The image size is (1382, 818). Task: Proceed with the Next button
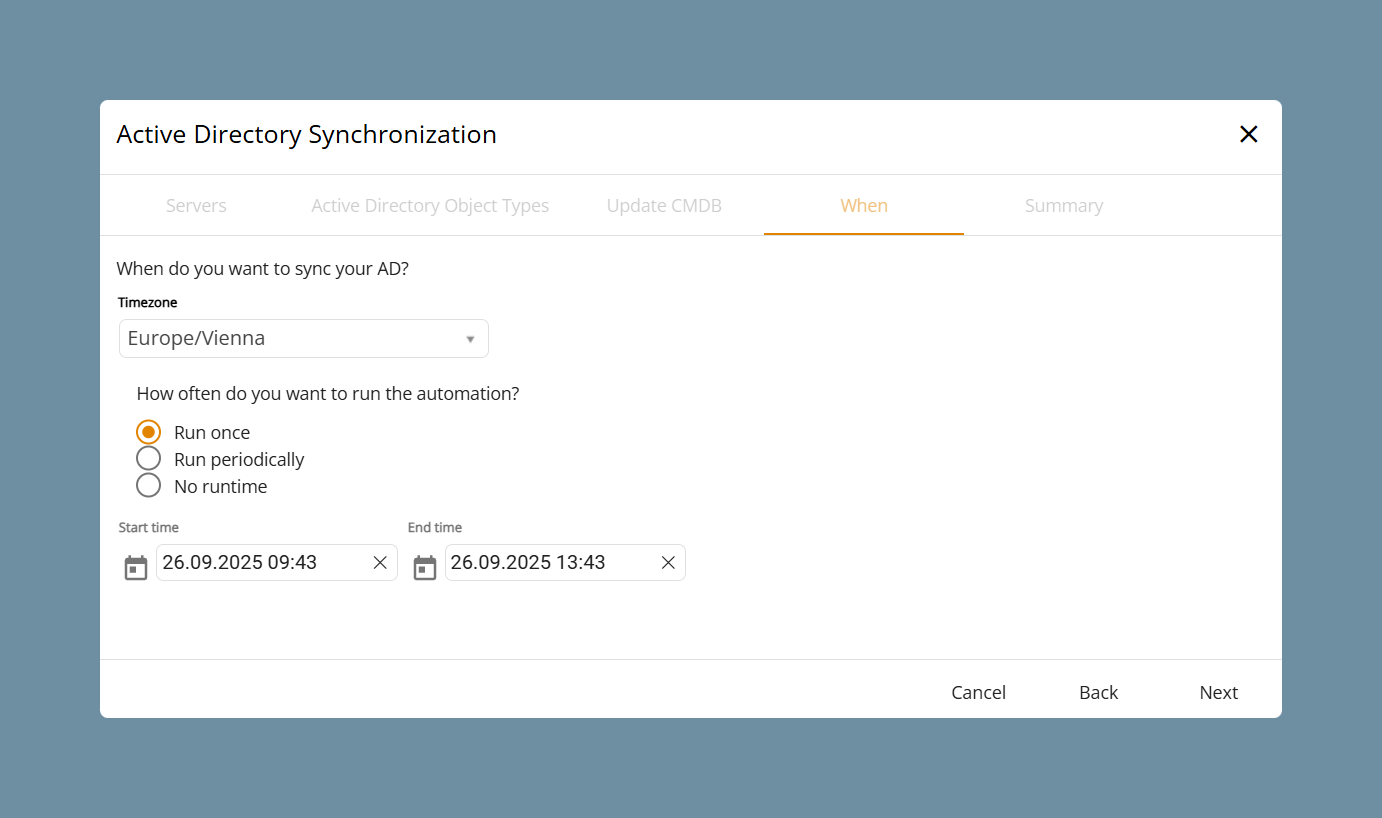click(x=1219, y=692)
